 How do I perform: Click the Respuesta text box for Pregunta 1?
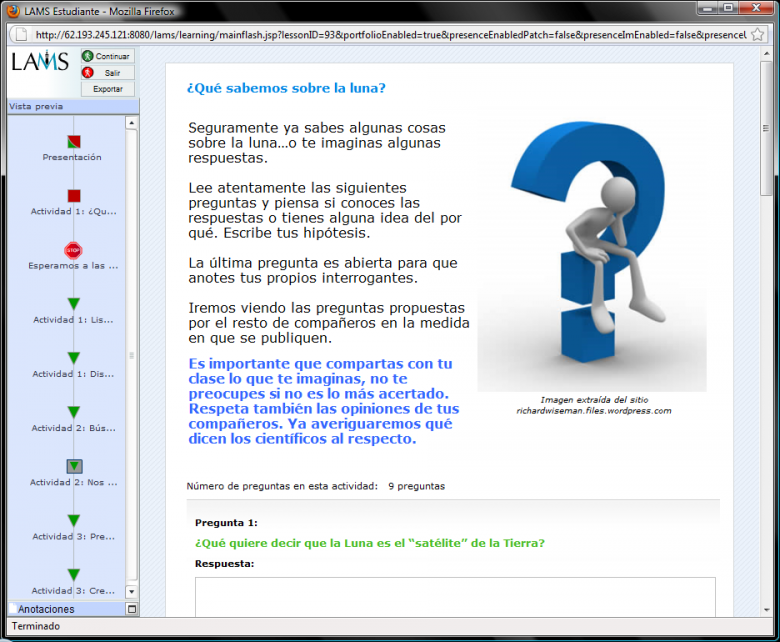pyautogui.click(x=455, y=597)
